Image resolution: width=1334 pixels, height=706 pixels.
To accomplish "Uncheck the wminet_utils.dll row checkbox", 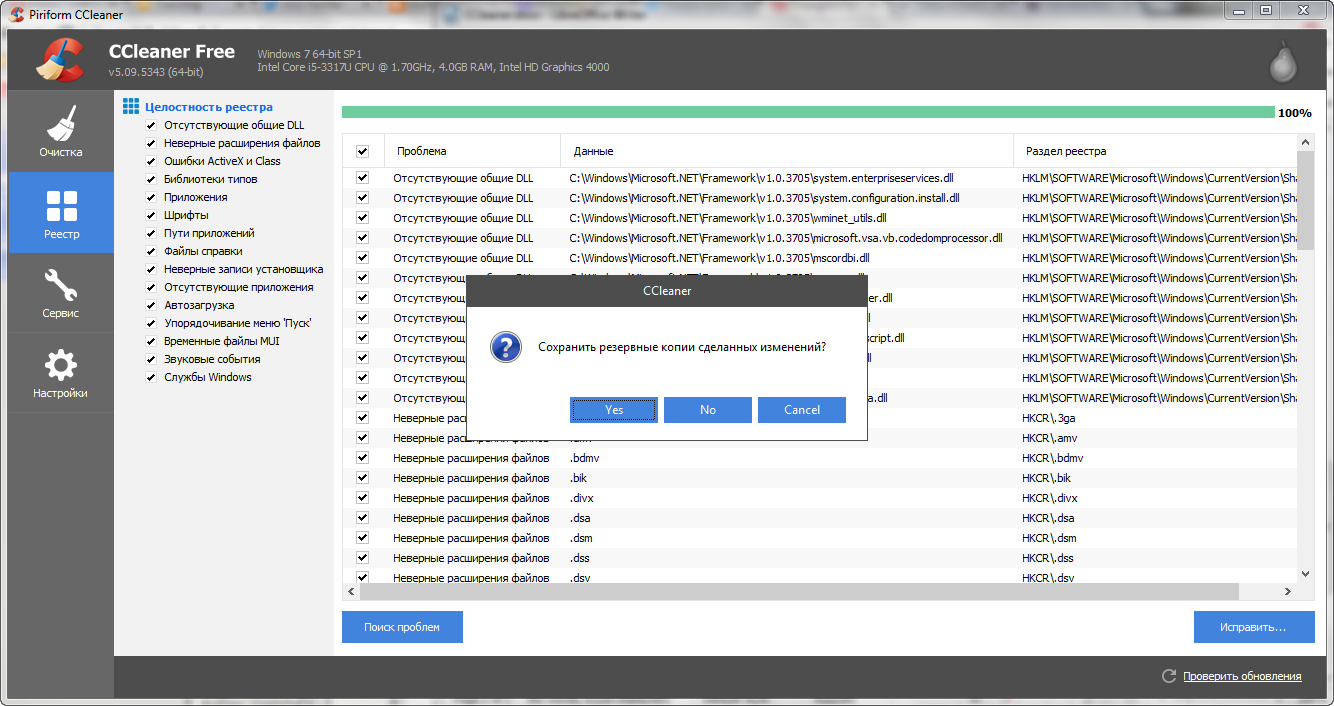I will [362, 218].
